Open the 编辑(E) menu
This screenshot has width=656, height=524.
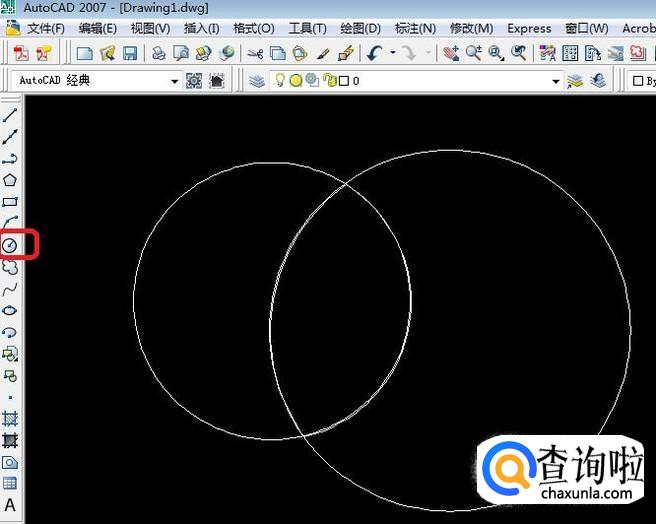coord(98,28)
